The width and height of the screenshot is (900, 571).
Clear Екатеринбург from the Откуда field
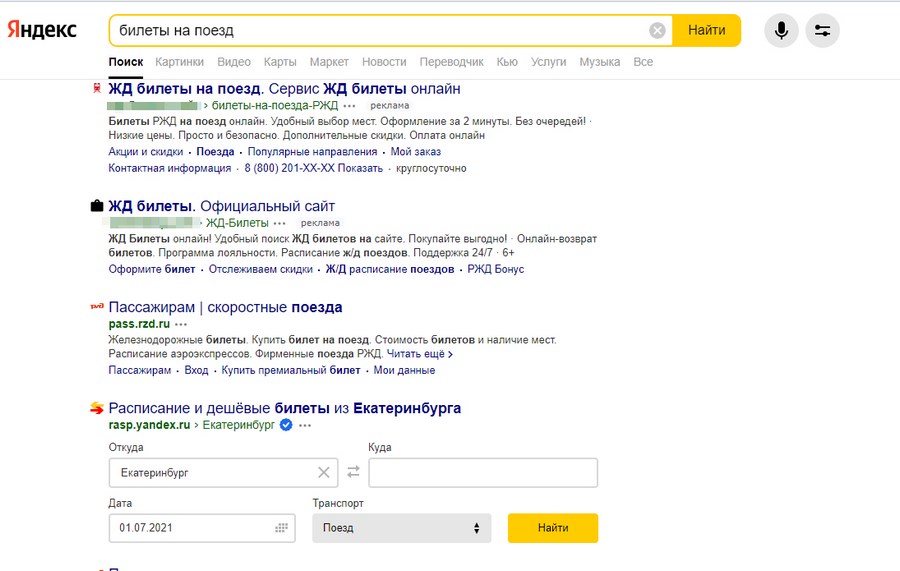pos(324,472)
